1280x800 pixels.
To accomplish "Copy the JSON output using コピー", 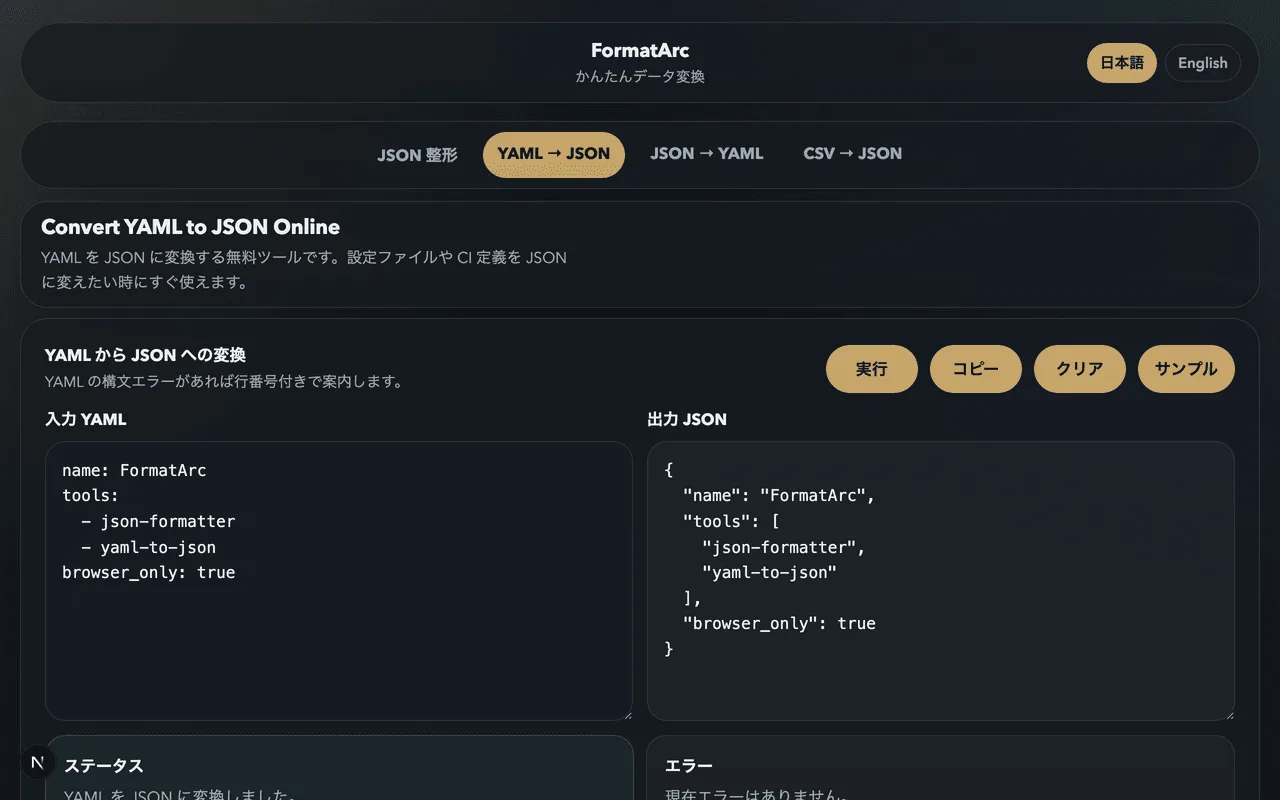I will [x=975, y=369].
